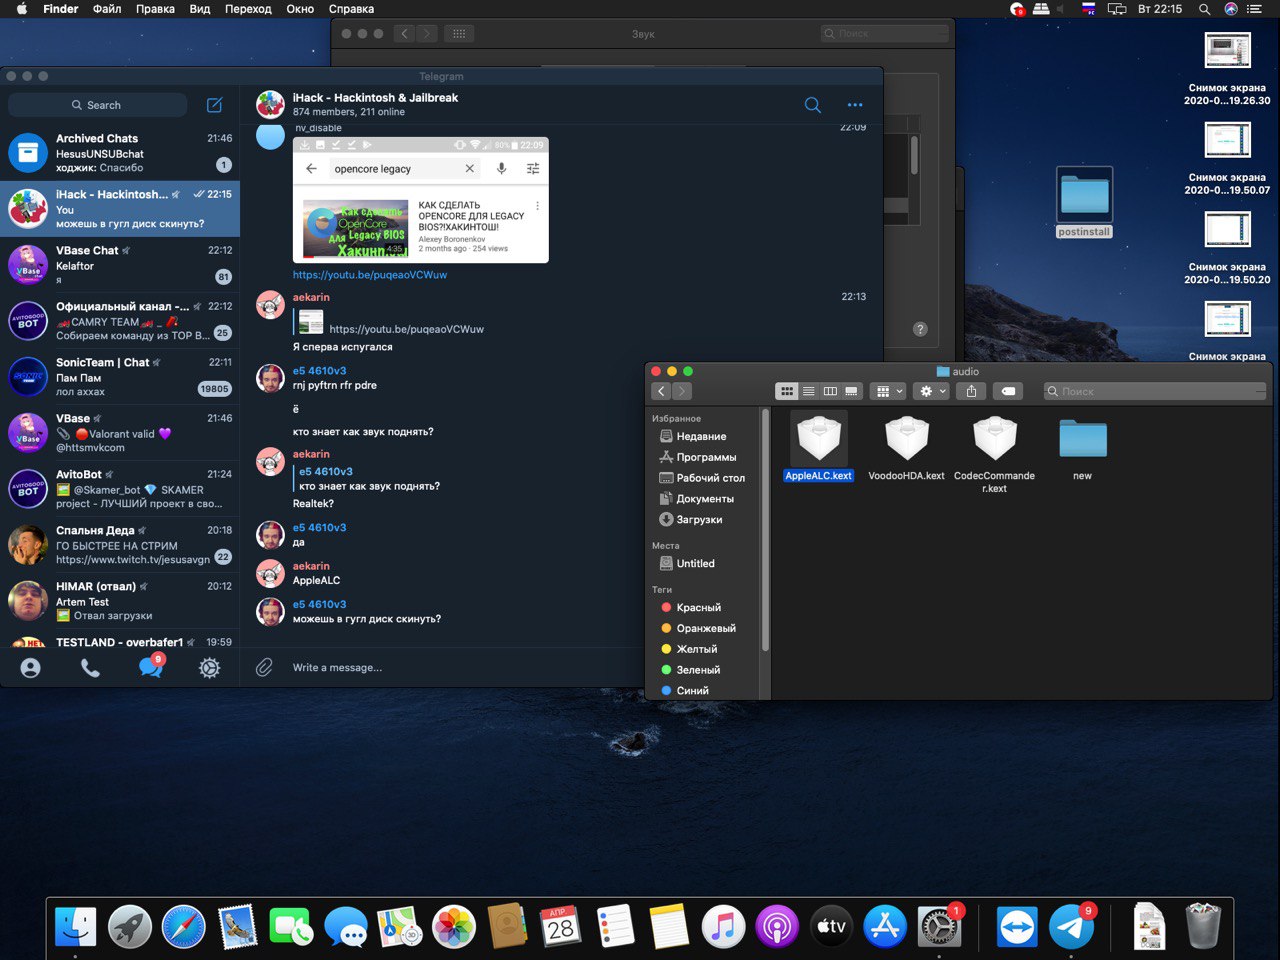Open the three-dot chat options menu
Screen dimensions: 1280x960
tap(855, 105)
